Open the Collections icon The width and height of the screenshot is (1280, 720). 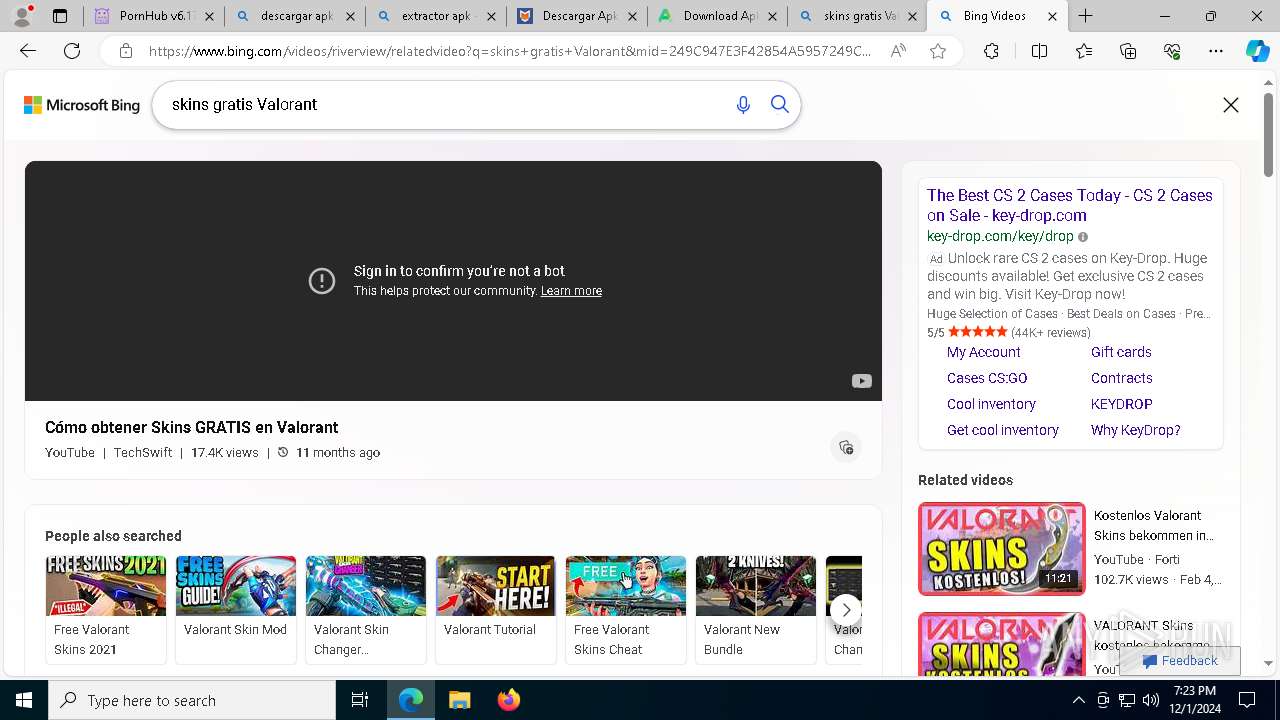pyautogui.click(x=1128, y=51)
